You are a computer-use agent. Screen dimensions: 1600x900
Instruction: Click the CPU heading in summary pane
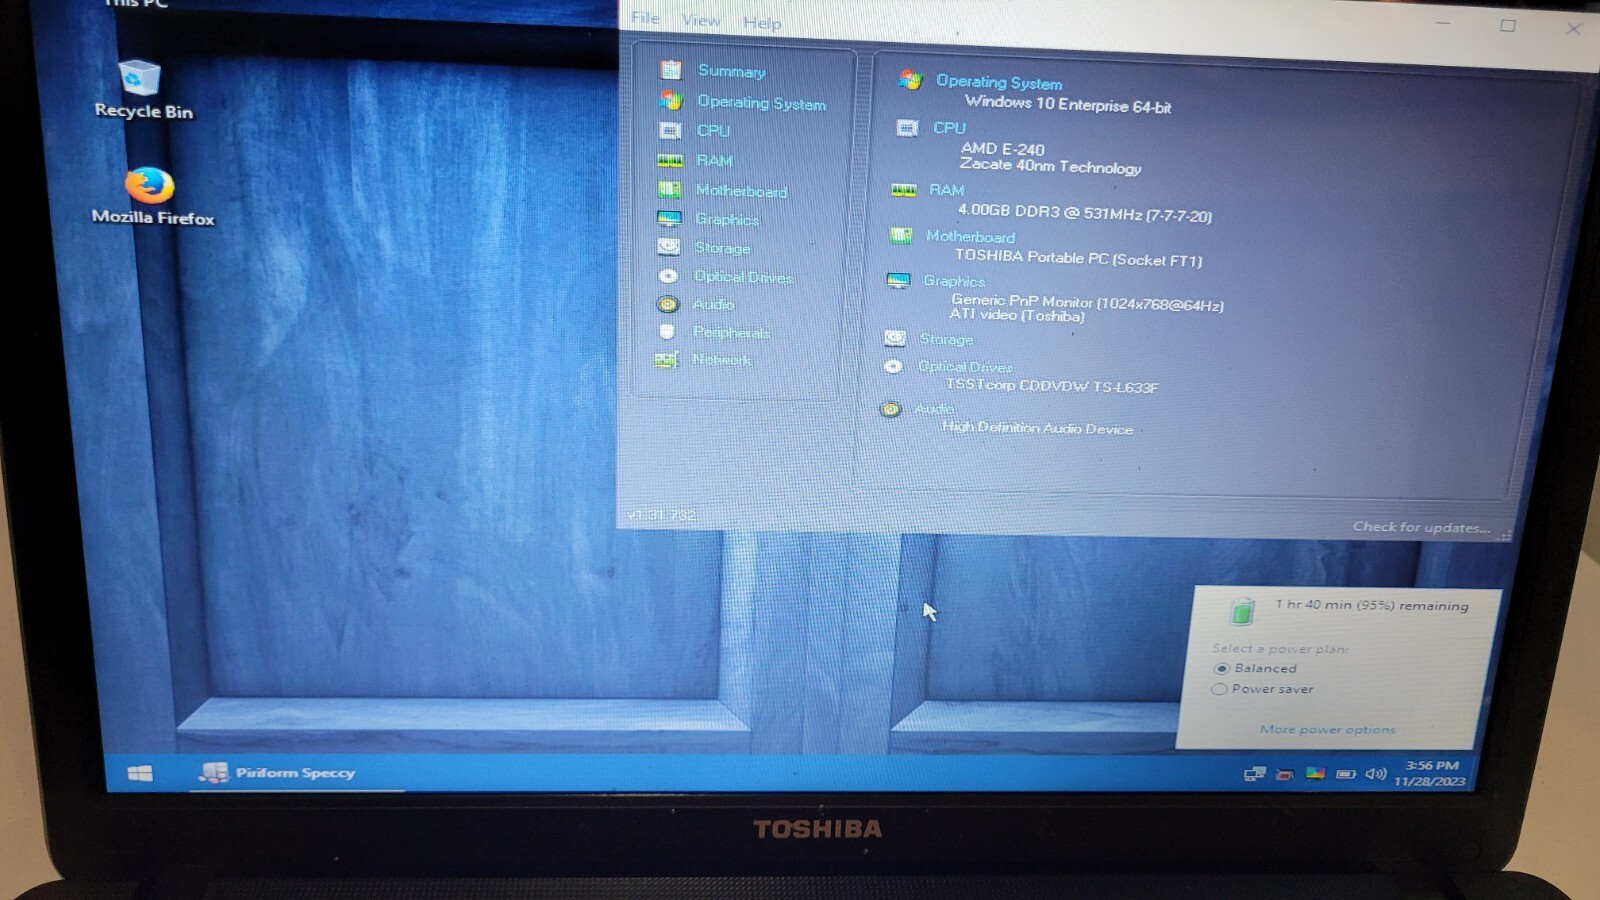(949, 128)
